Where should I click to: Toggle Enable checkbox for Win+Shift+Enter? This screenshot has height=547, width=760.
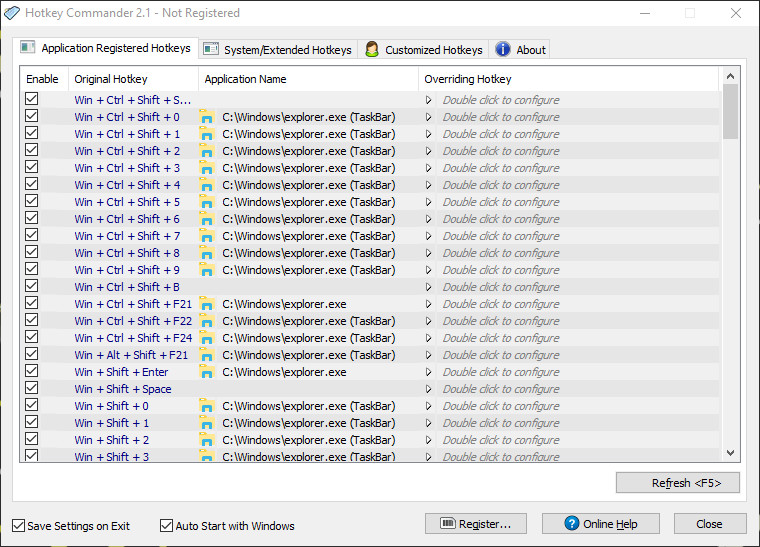32,371
